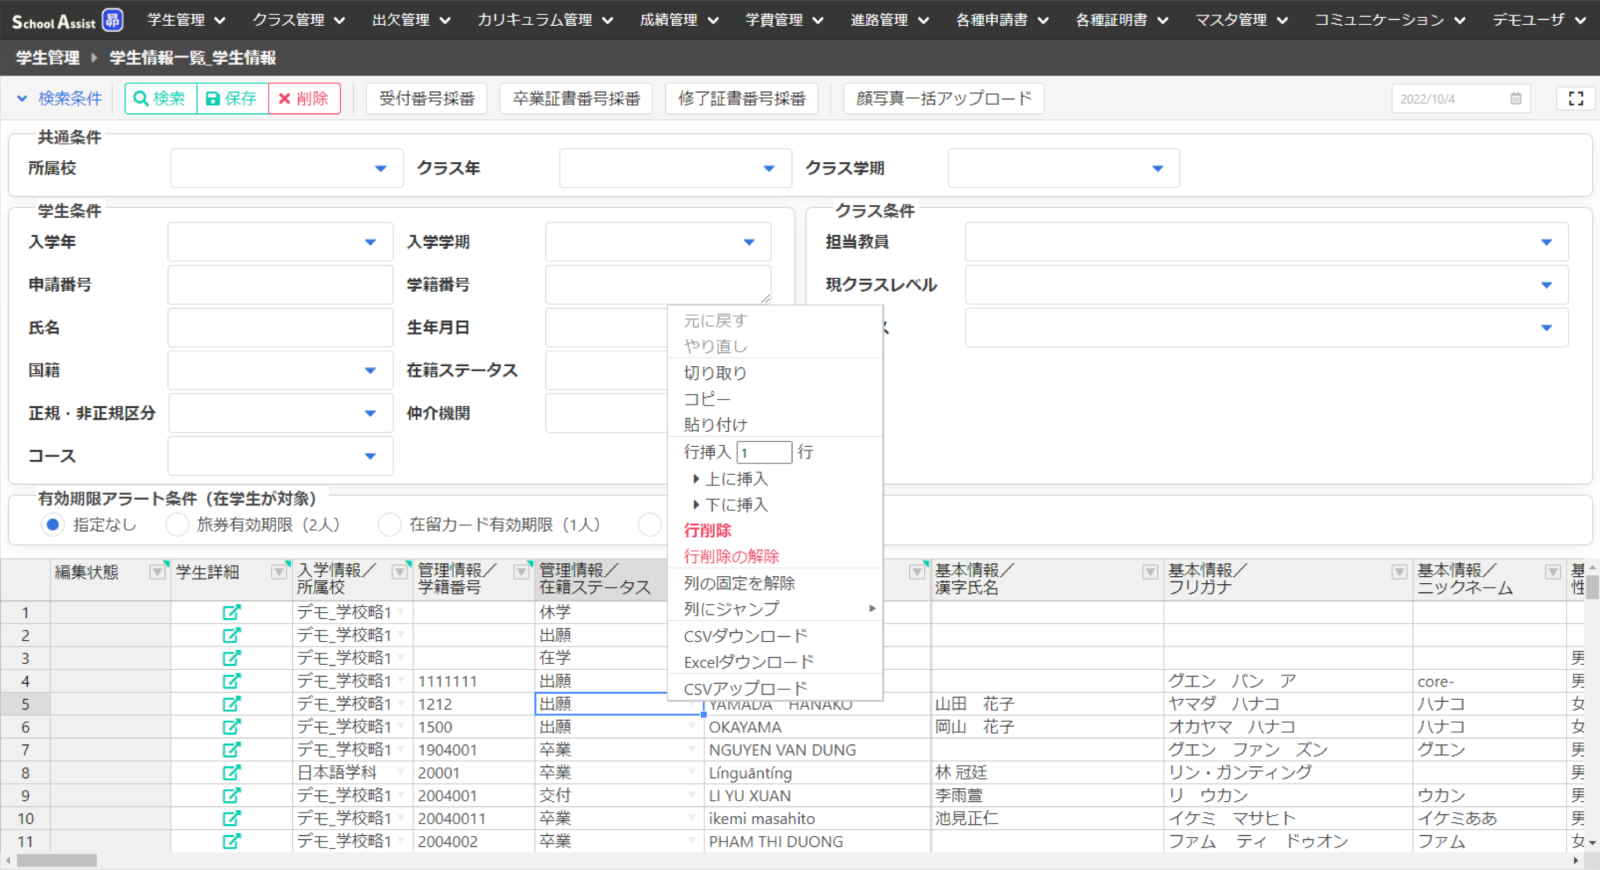
Task: Open 入学学期 dropdown
Action: [x=658, y=242]
